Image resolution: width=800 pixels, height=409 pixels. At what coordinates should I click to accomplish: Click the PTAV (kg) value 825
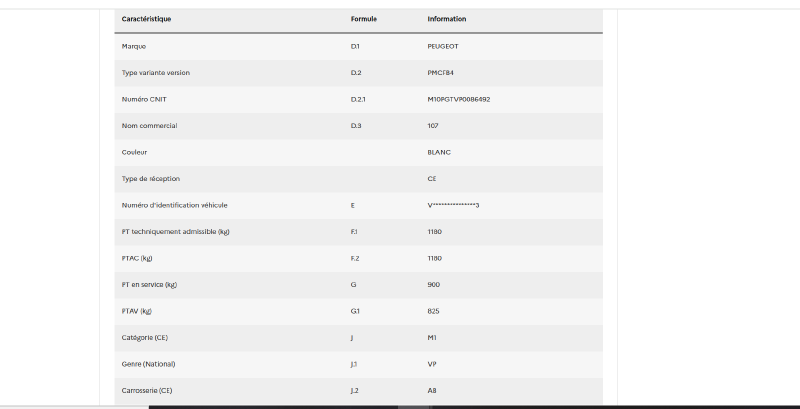tap(433, 312)
